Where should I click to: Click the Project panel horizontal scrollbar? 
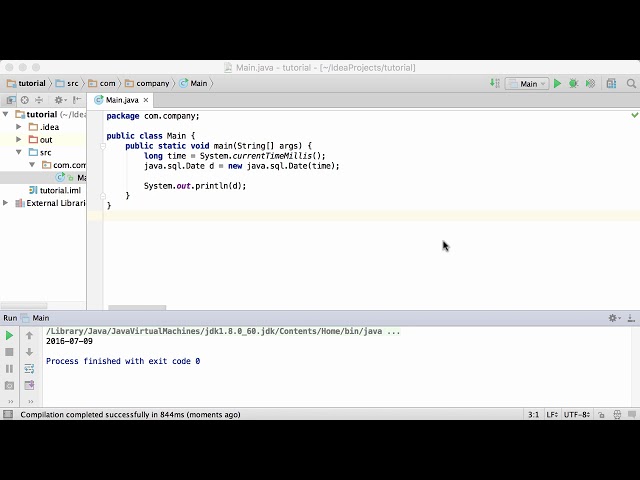(x=24, y=305)
